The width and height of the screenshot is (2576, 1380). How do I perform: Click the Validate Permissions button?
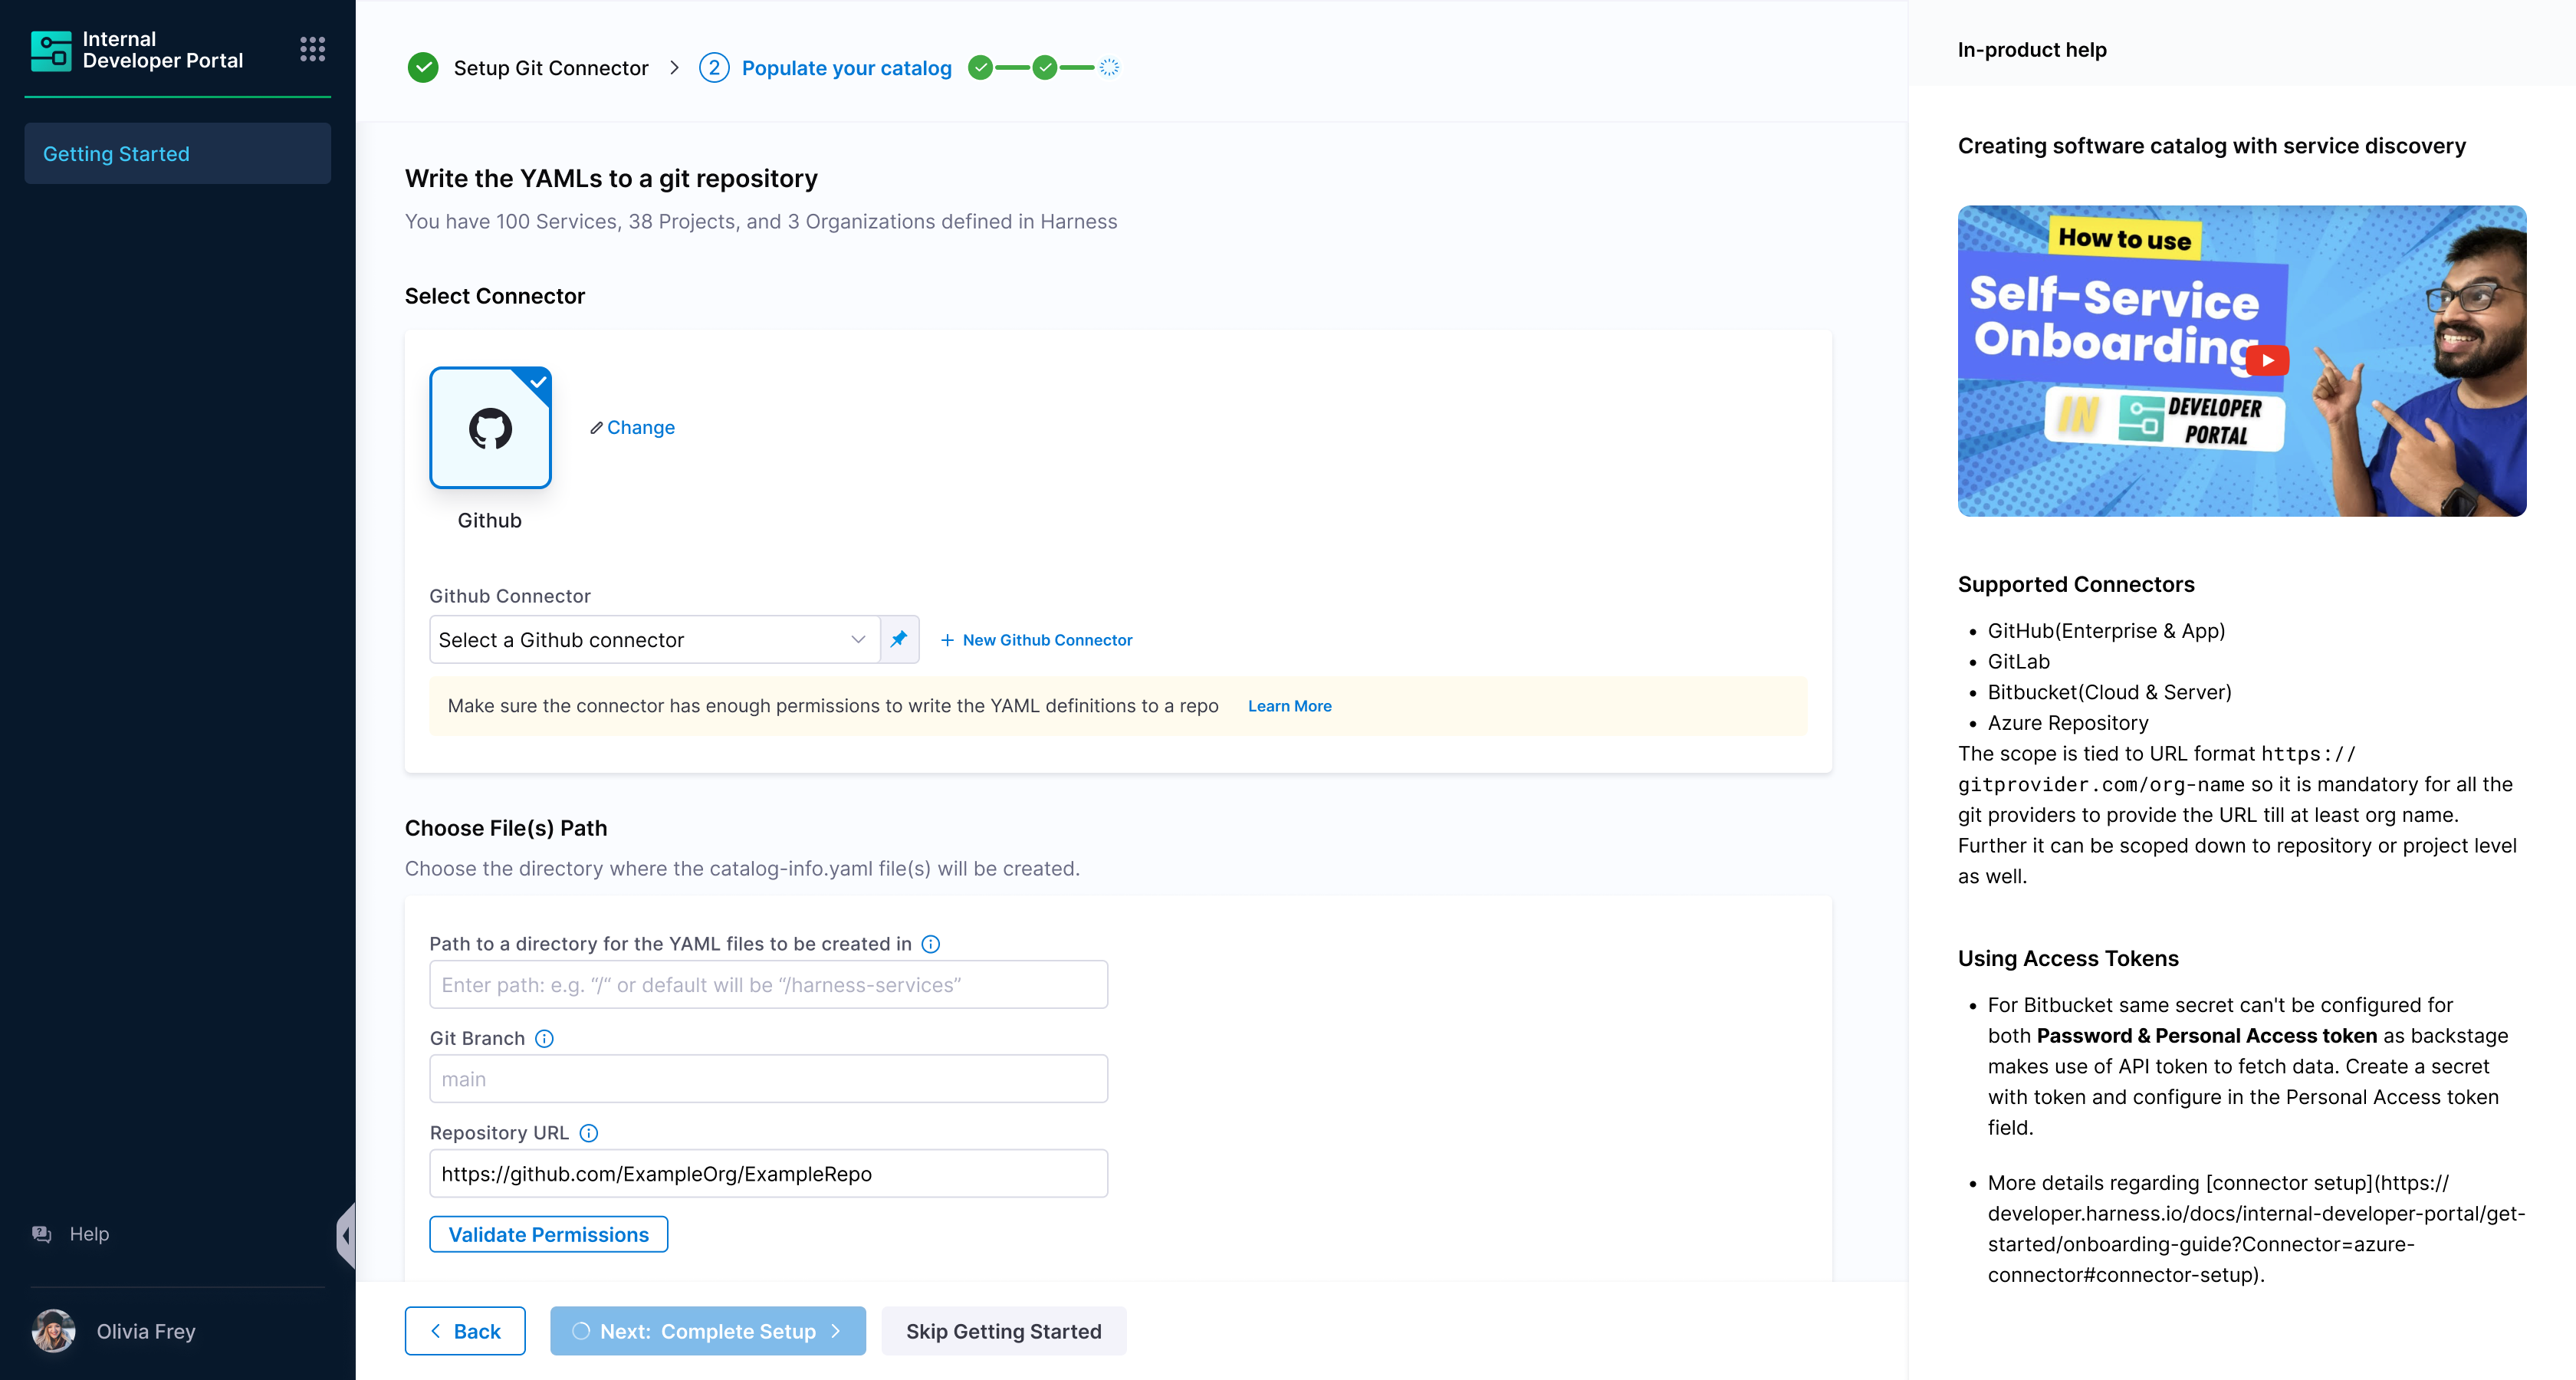point(548,1234)
